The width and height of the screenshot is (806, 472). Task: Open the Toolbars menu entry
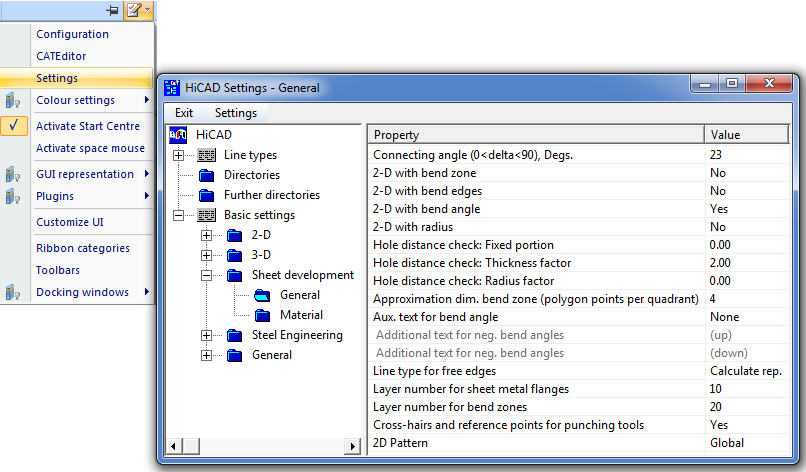58,270
